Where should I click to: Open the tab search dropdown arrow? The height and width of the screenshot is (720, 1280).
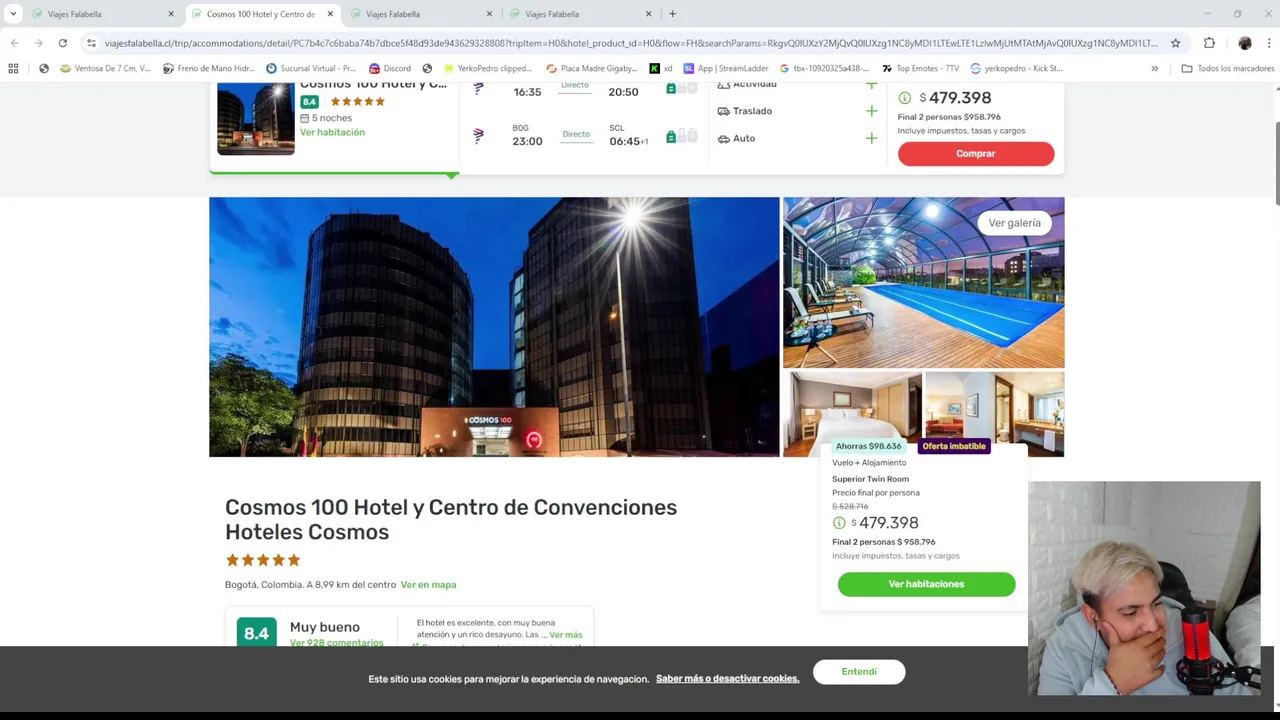[13, 14]
